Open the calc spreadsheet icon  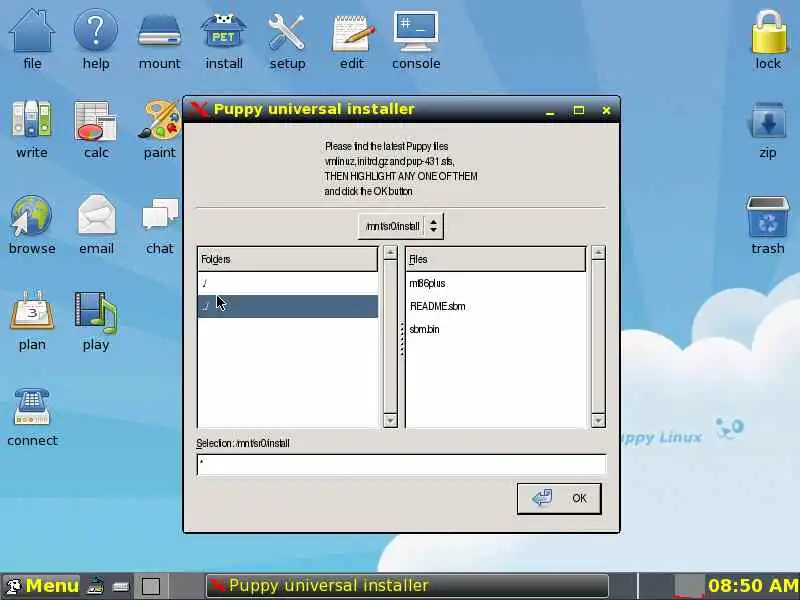(96, 130)
